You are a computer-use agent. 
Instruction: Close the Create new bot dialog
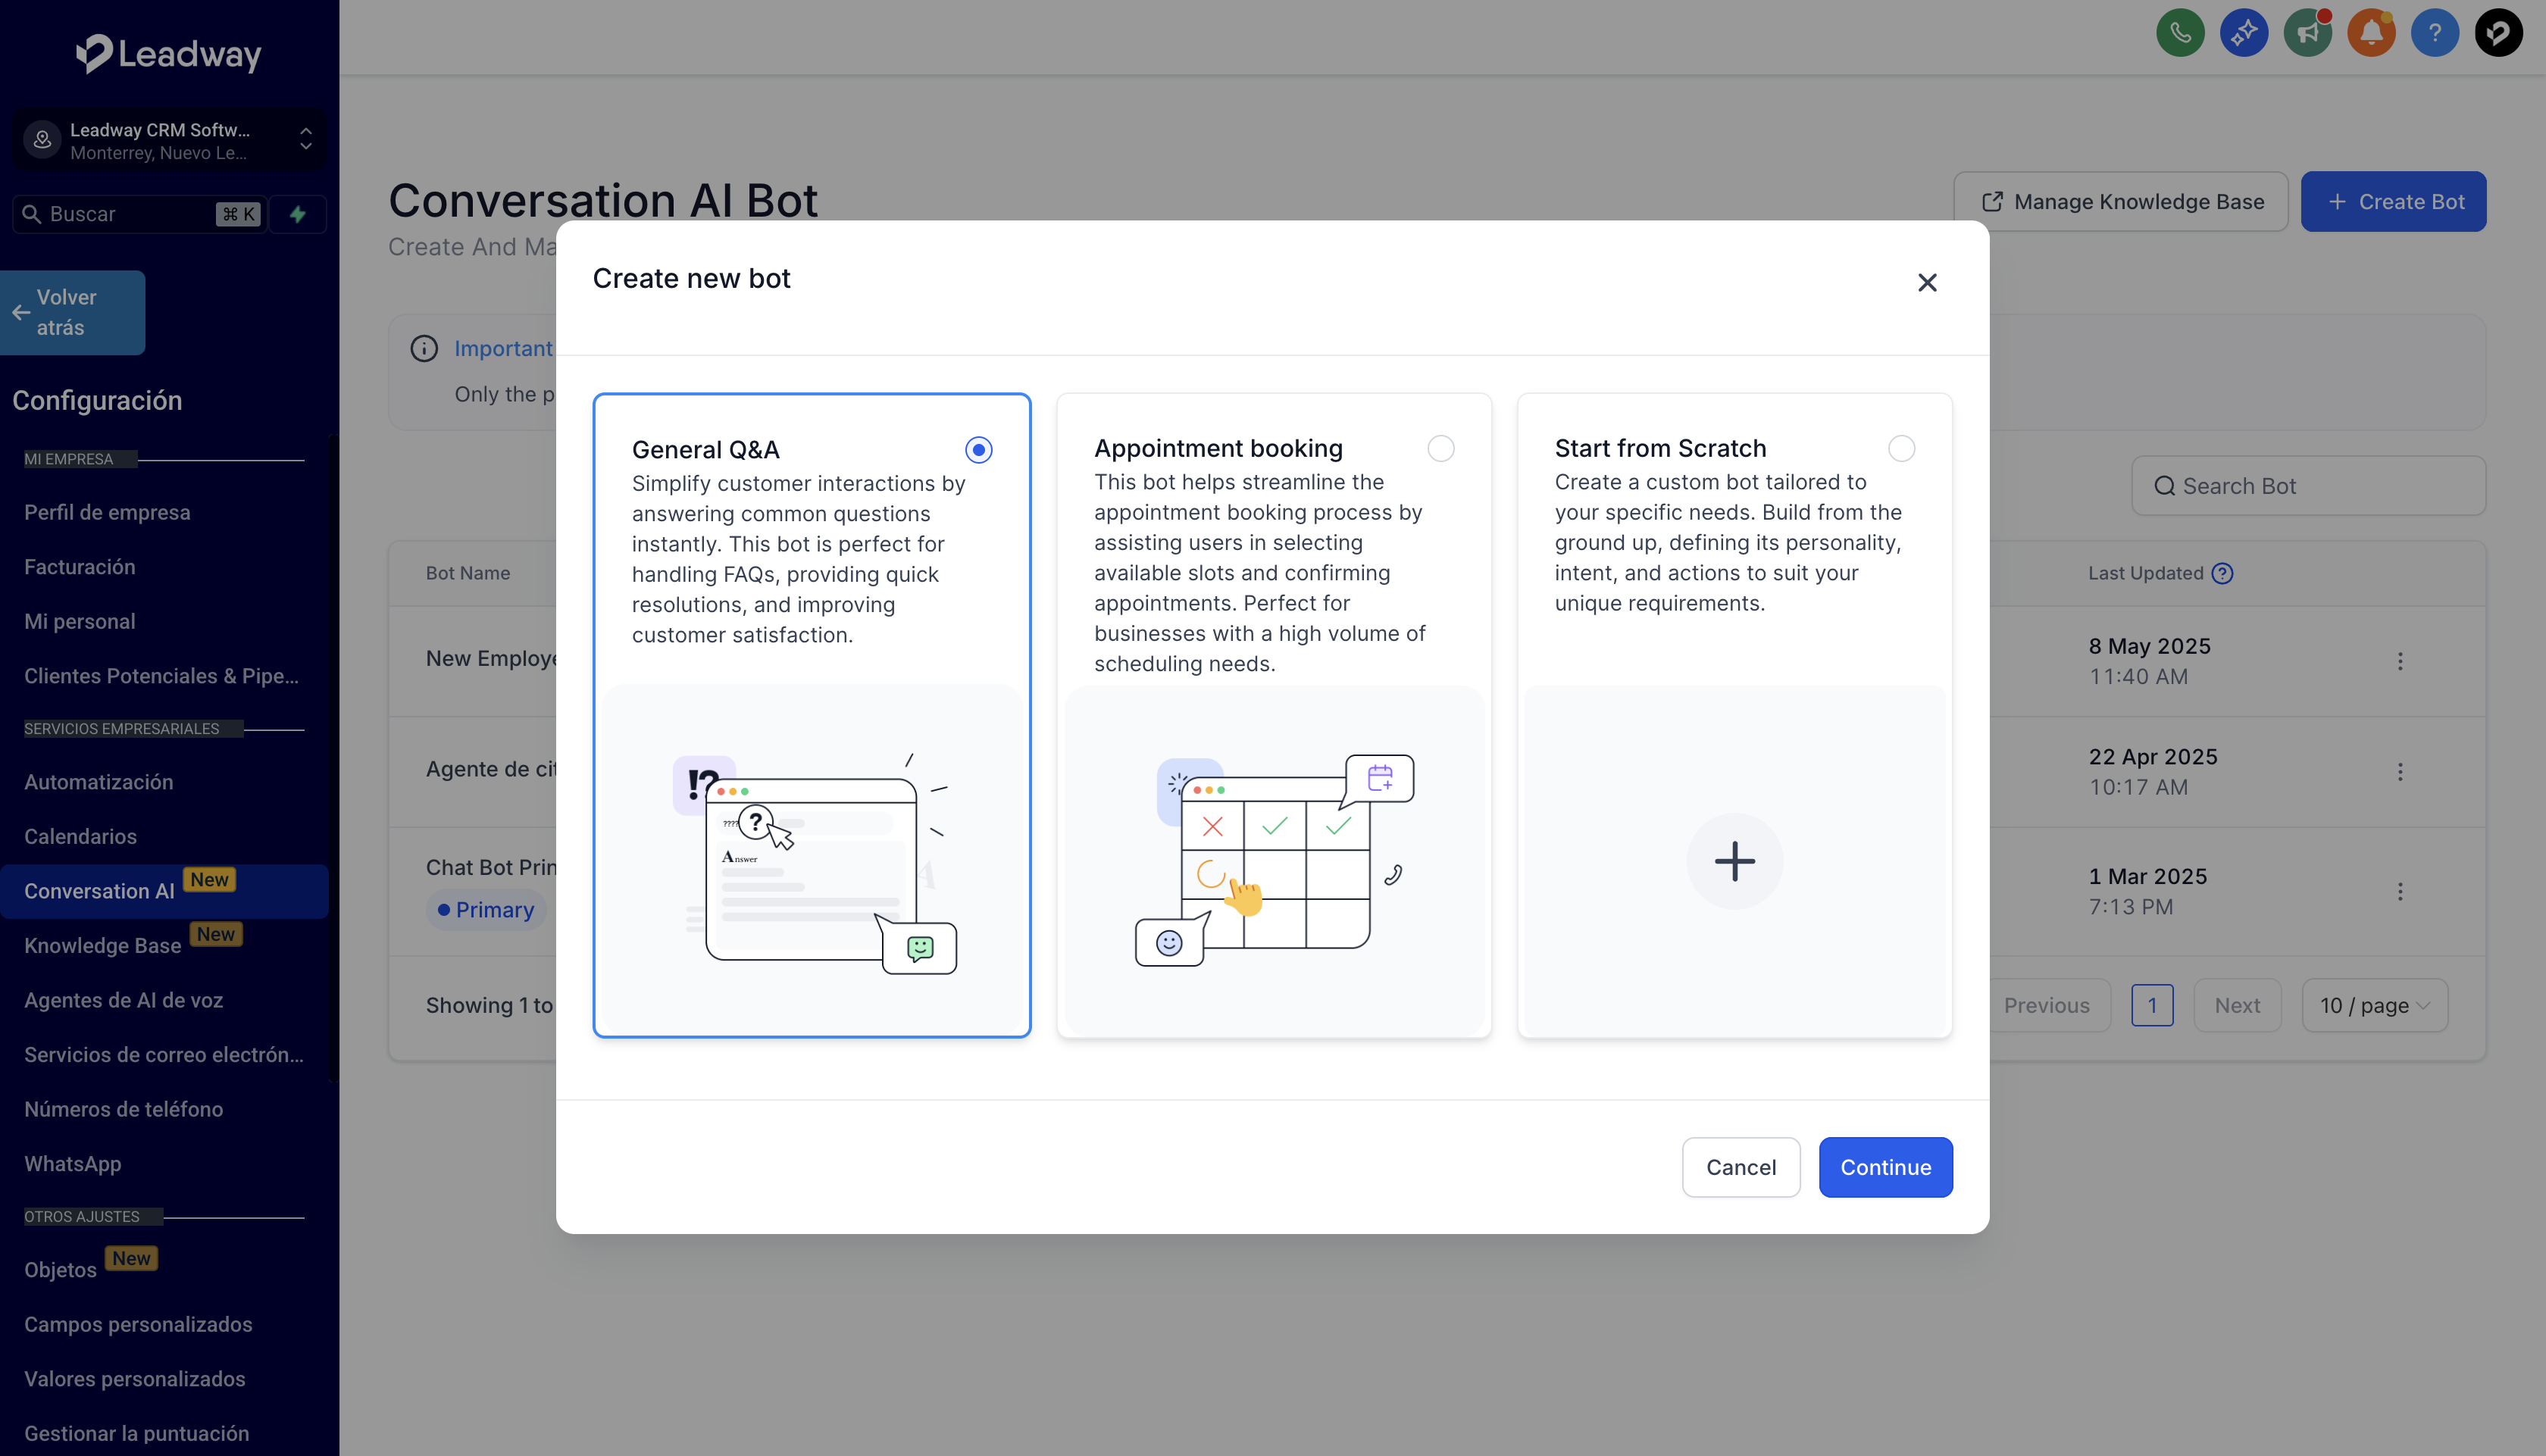pyautogui.click(x=1927, y=283)
